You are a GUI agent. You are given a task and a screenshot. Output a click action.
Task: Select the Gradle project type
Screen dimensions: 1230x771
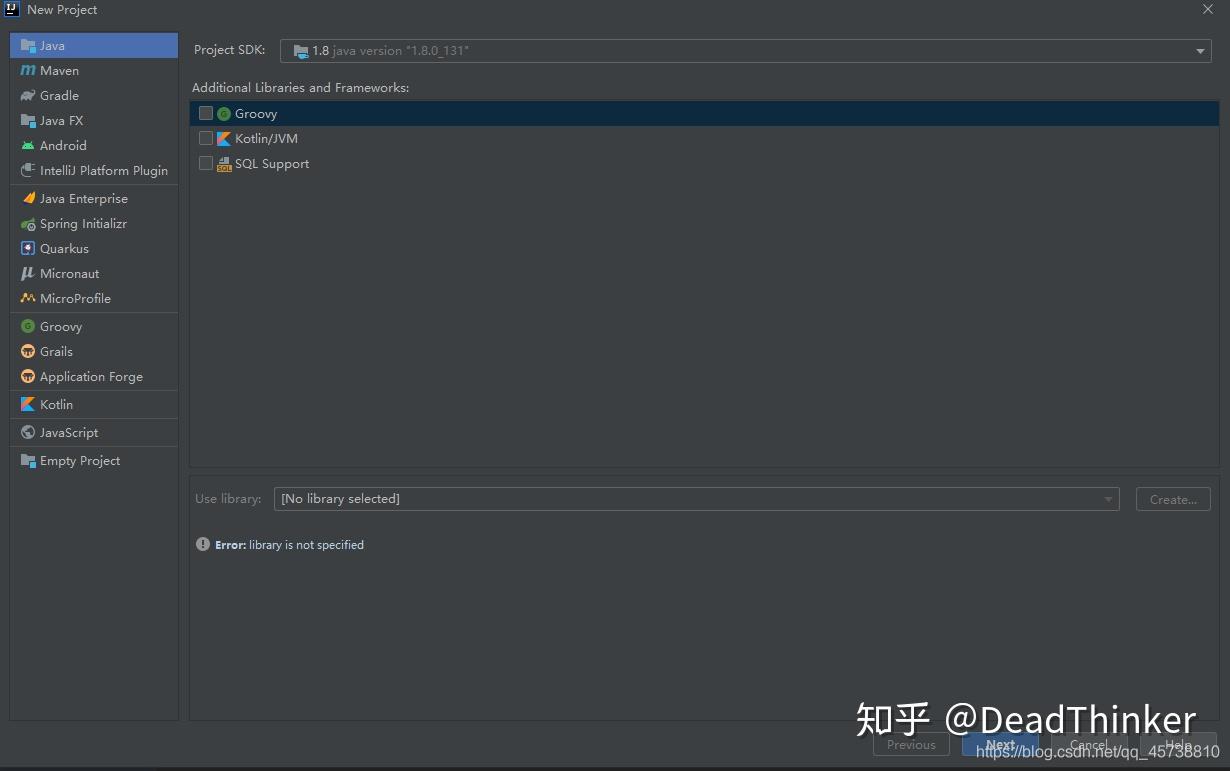(58, 95)
